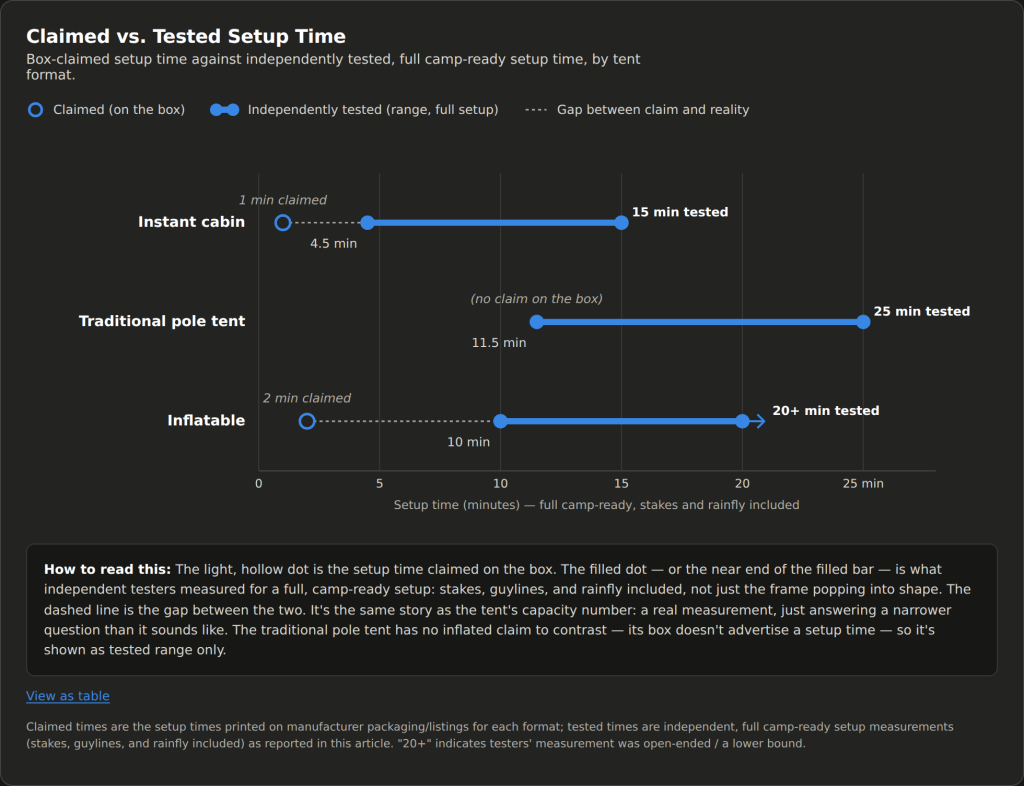Toggle the Claimed (on the box) legend item
The height and width of the screenshot is (786, 1024).
pos(106,110)
